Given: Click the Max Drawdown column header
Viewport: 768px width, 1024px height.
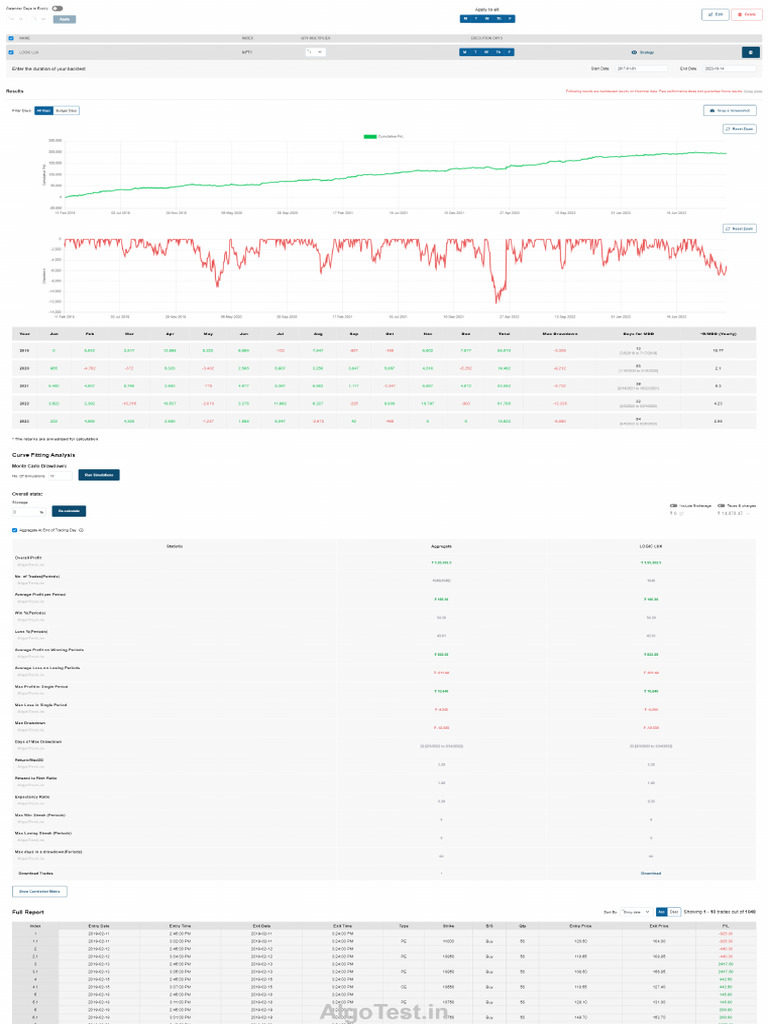Looking at the screenshot, I should coord(560,334).
